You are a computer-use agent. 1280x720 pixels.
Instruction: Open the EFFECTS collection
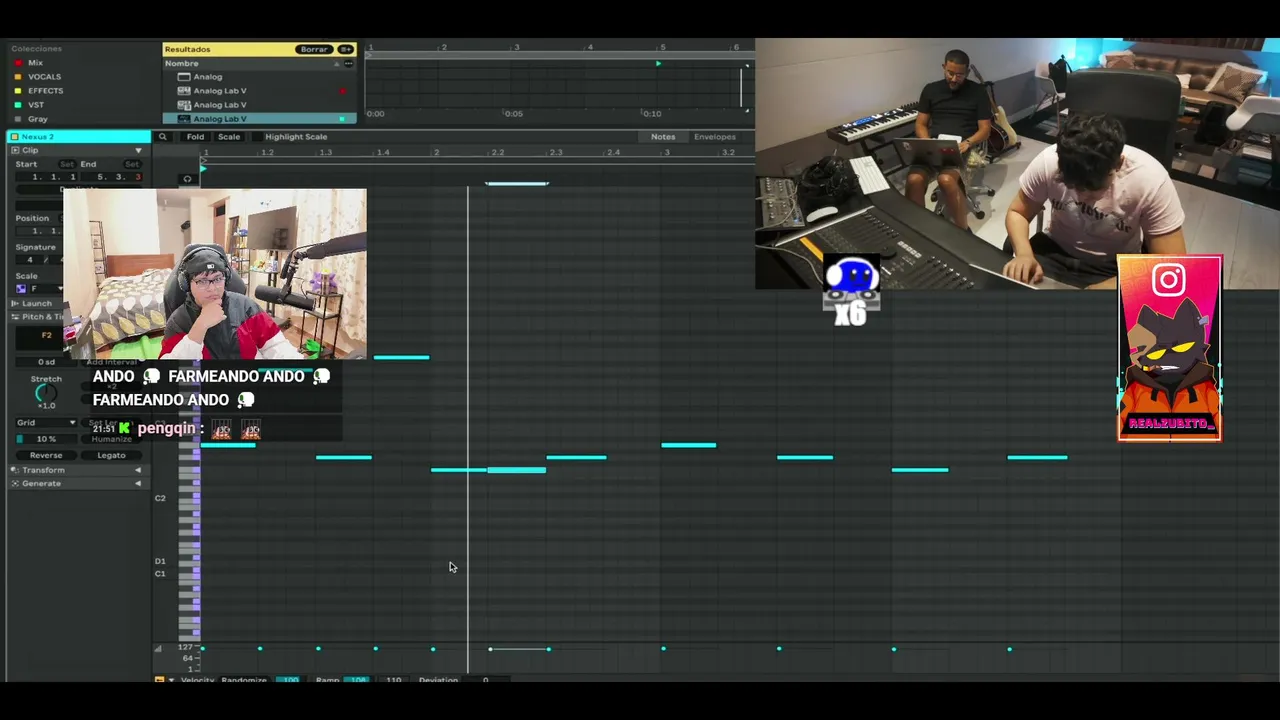point(45,90)
